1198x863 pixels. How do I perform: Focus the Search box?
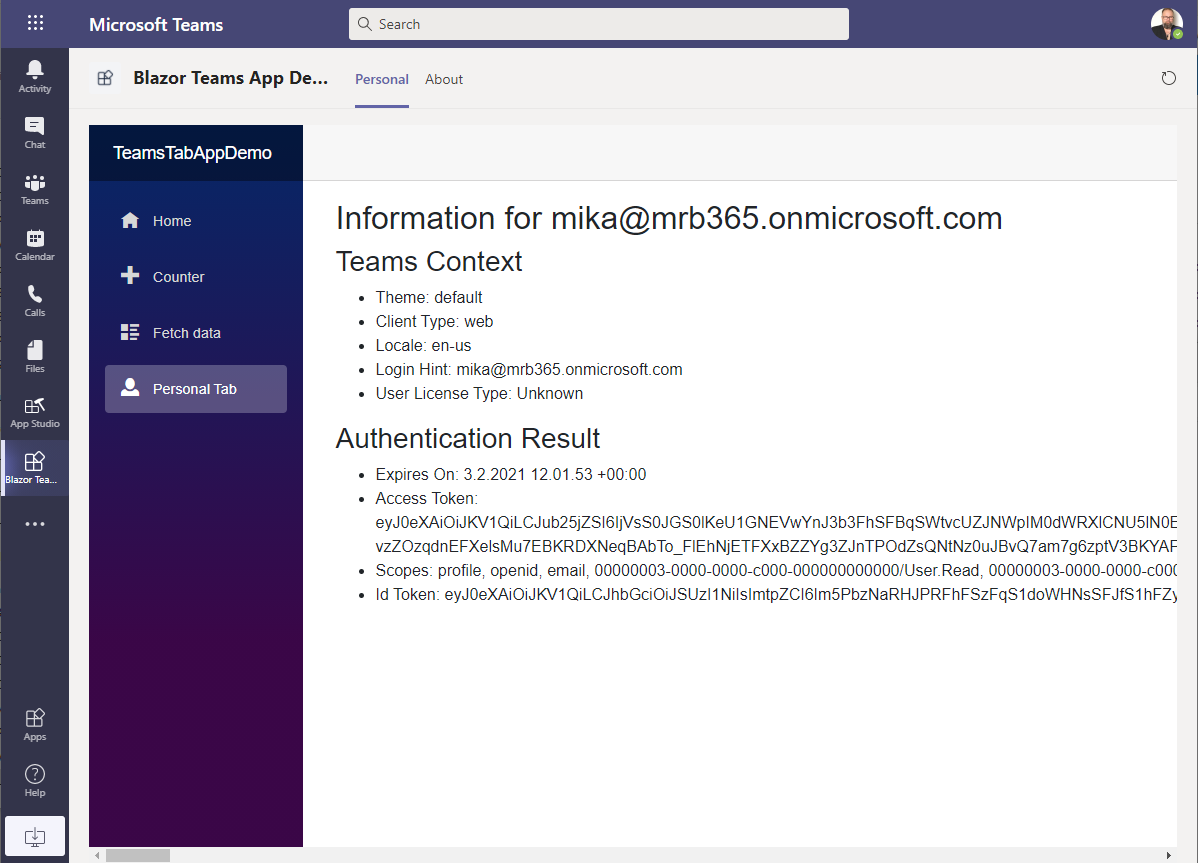click(x=598, y=24)
